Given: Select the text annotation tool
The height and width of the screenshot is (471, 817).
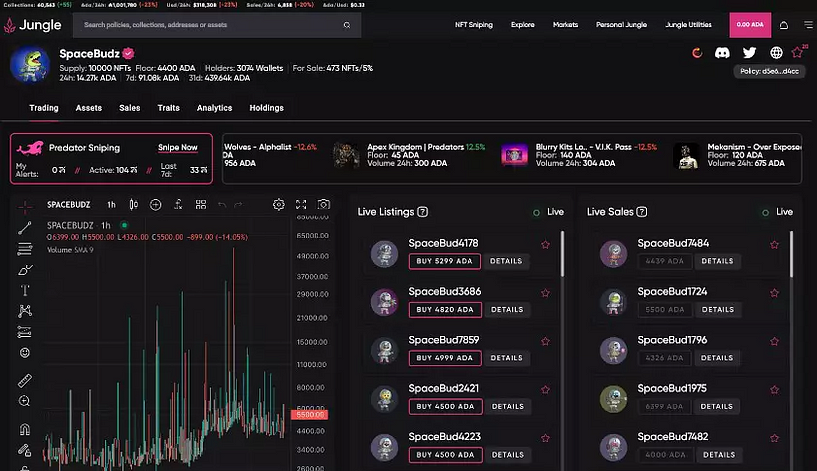Looking at the screenshot, I should pyautogui.click(x=24, y=290).
